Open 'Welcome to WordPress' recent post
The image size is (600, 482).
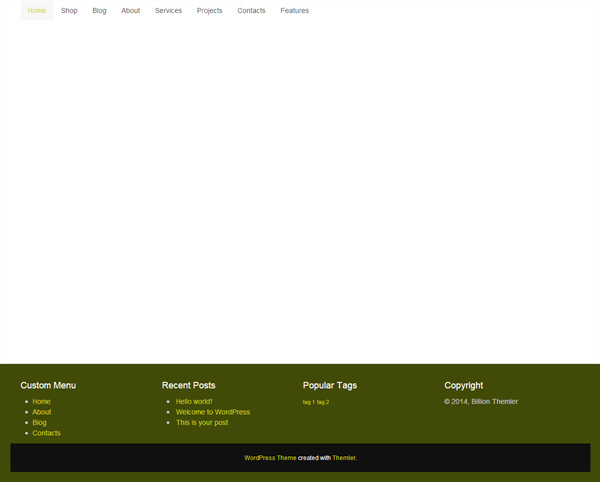(213, 412)
